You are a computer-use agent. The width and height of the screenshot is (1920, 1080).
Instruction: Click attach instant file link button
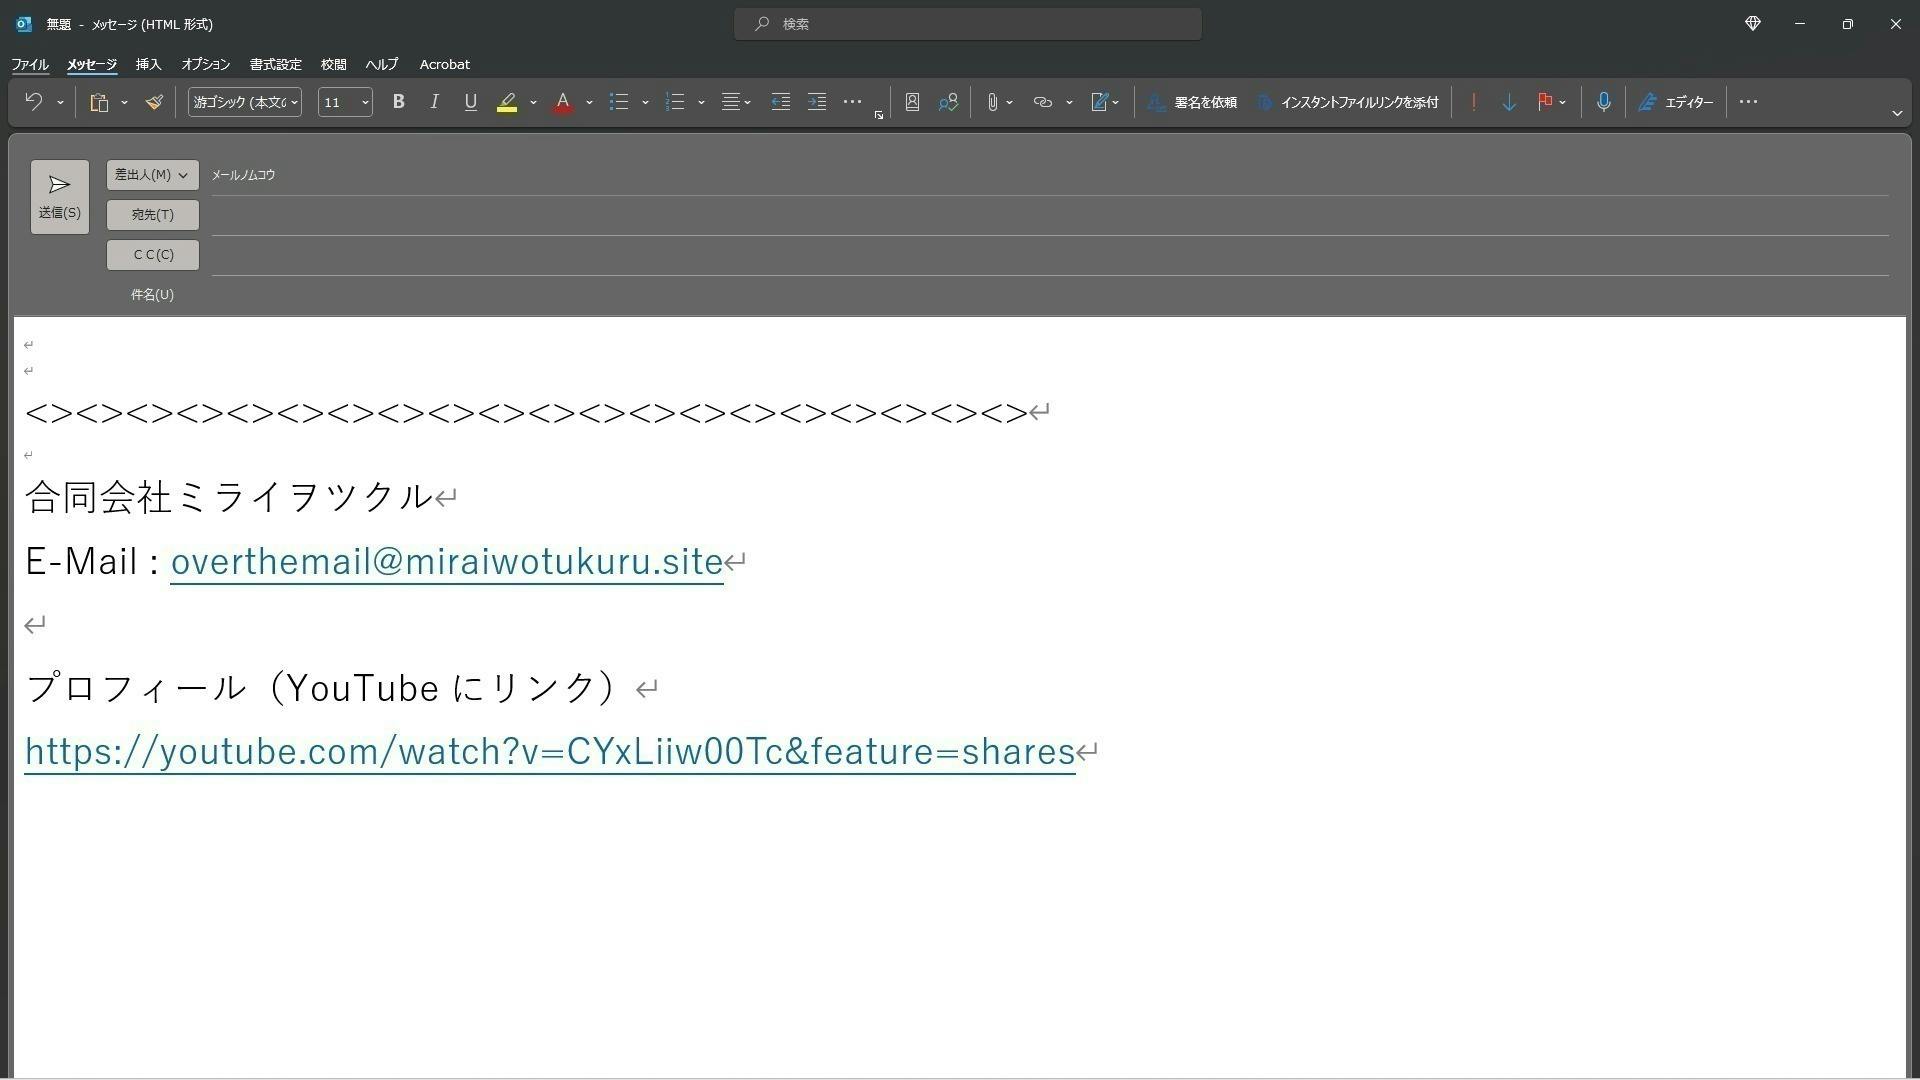pyautogui.click(x=1348, y=102)
